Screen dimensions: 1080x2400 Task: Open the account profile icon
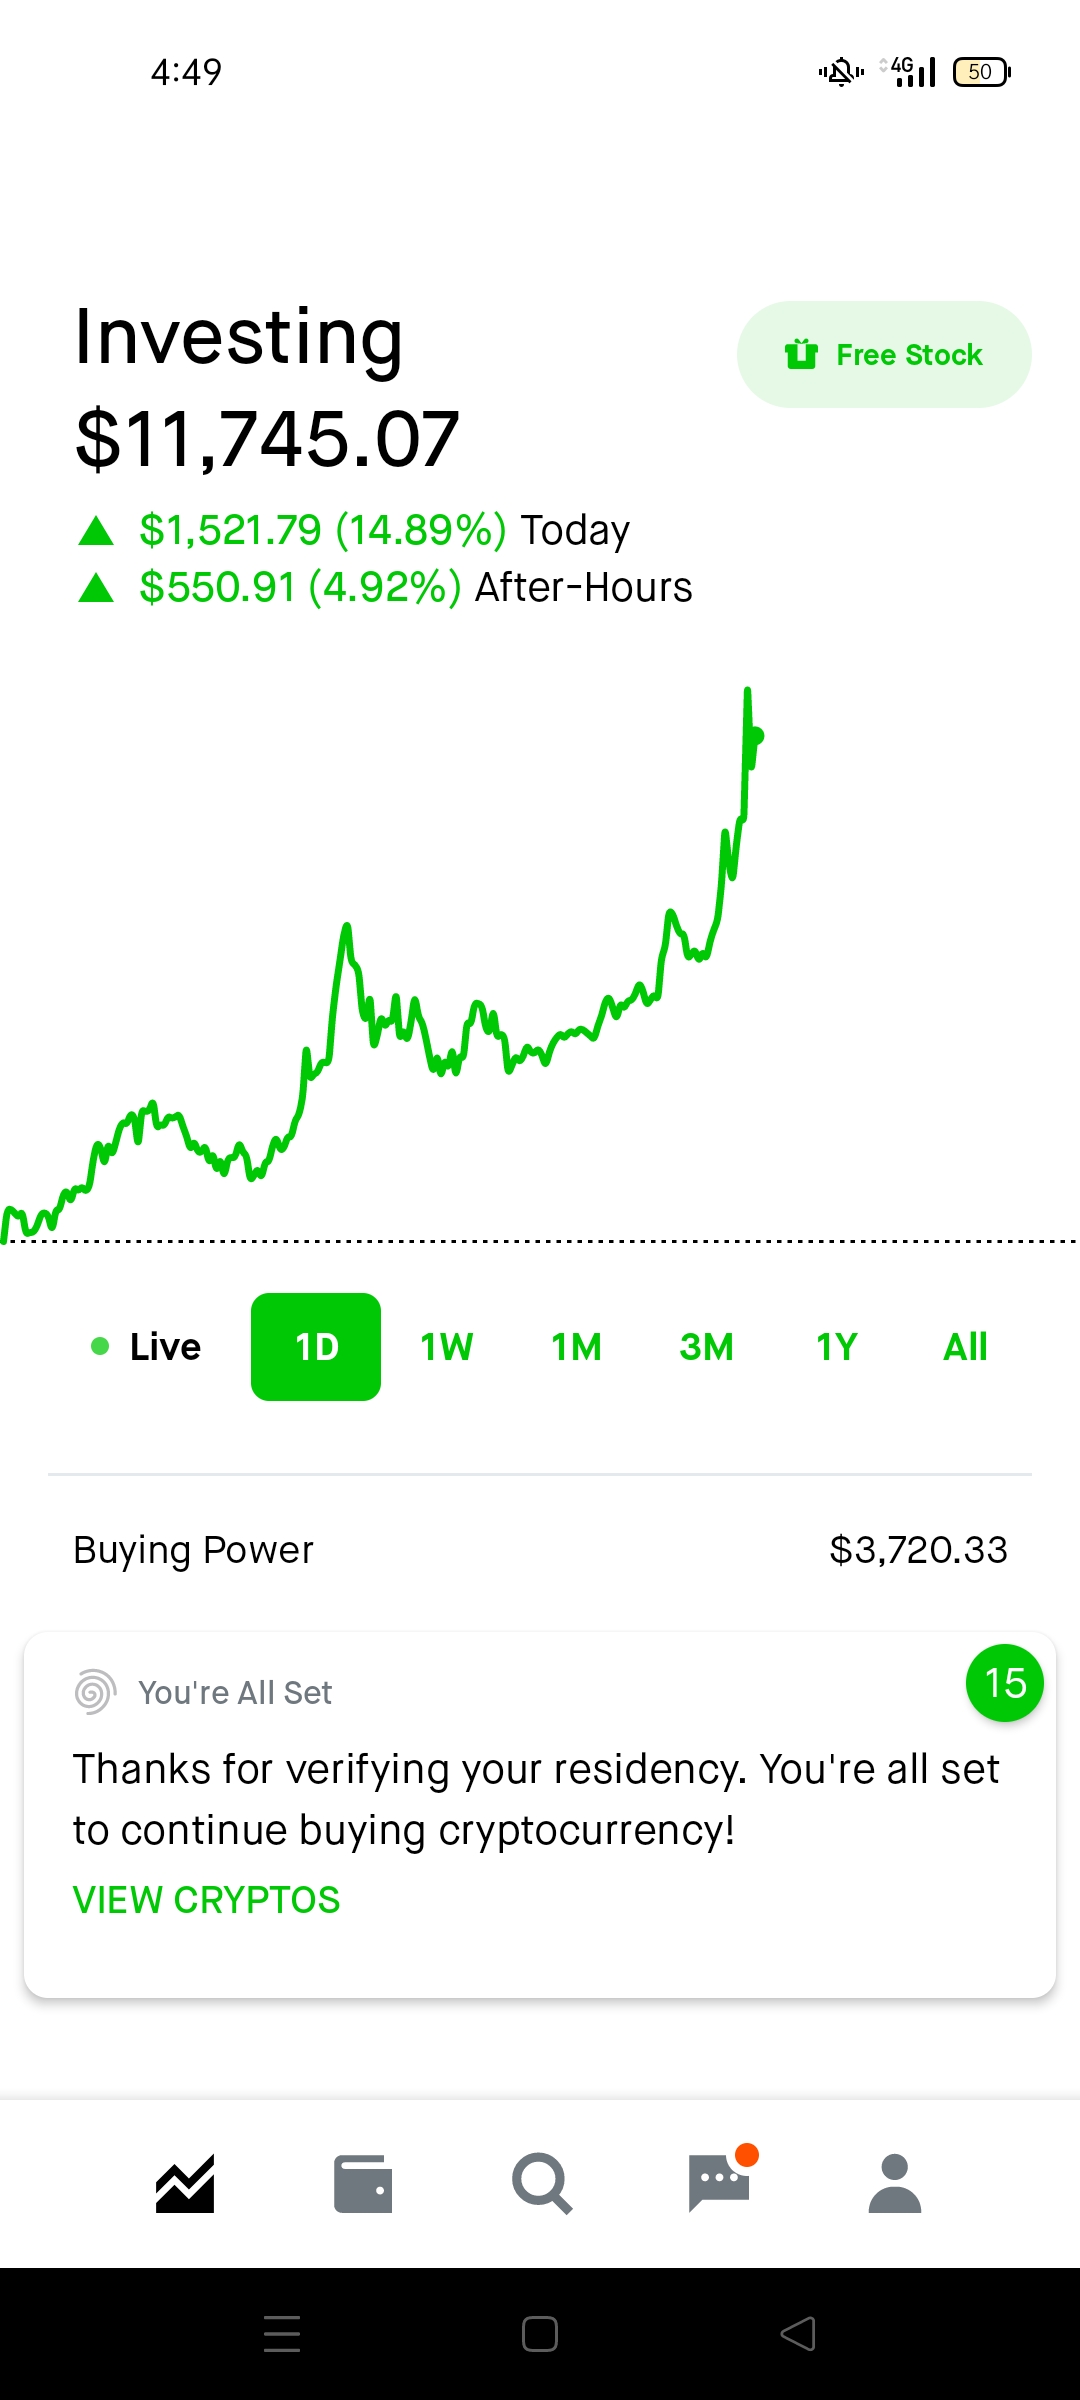895,2183
